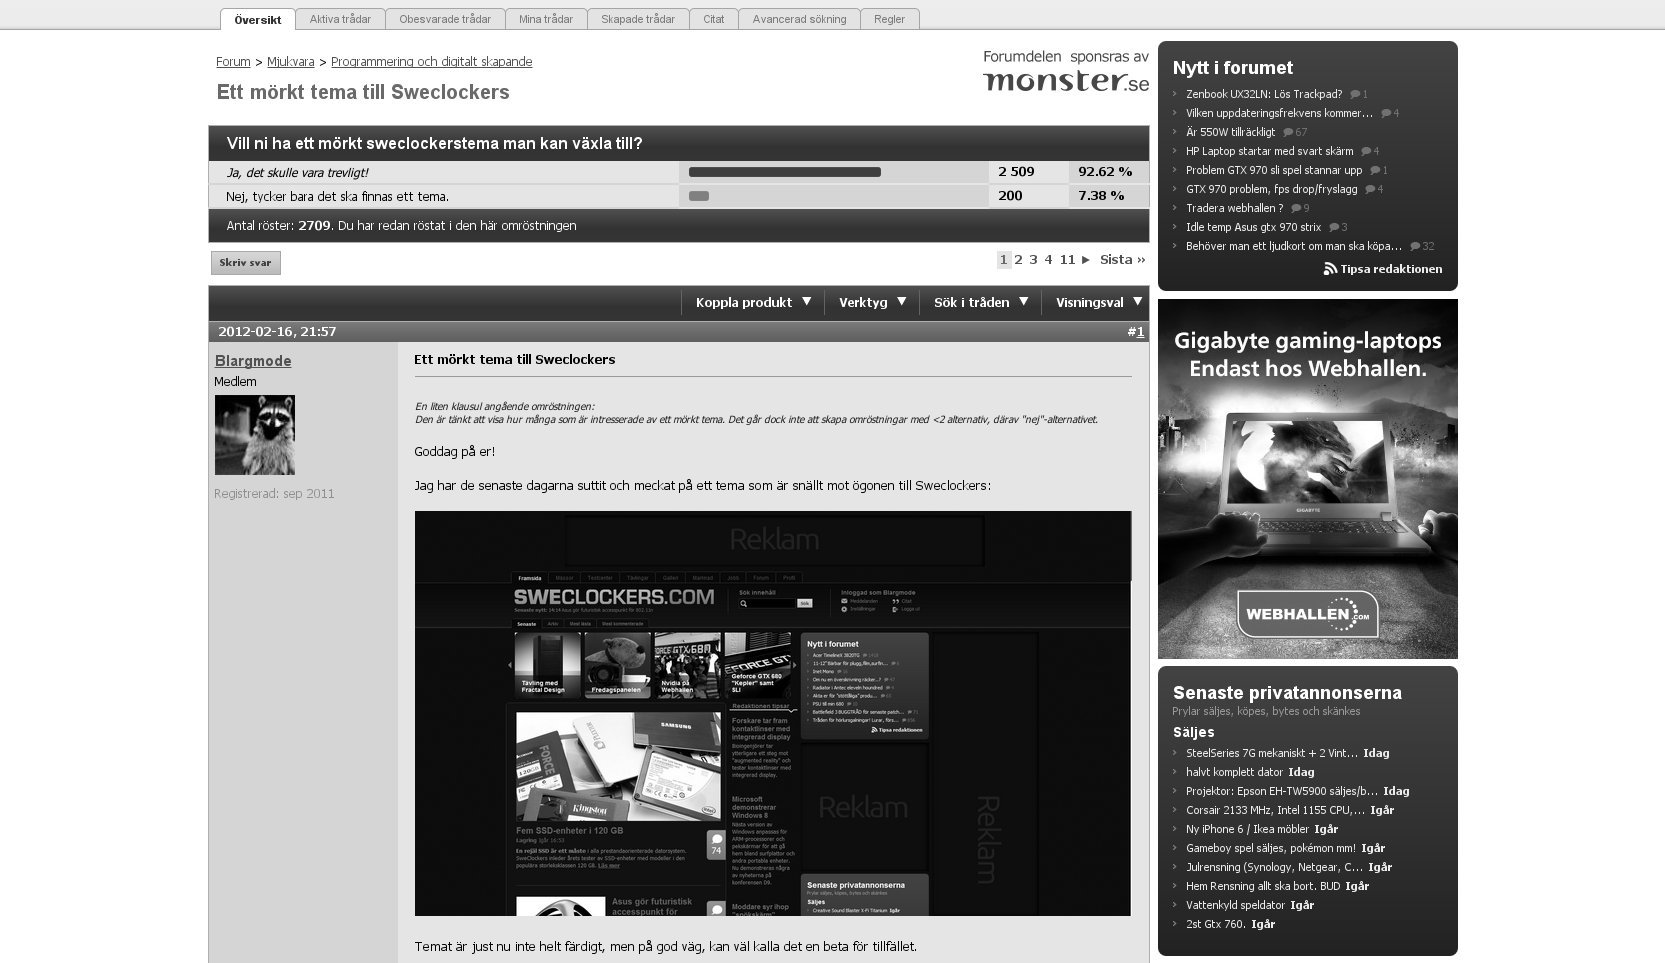Image resolution: width=1665 pixels, height=963 pixels.
Task: Open the dark theme screenshot in the post
Action: (773, 713)
